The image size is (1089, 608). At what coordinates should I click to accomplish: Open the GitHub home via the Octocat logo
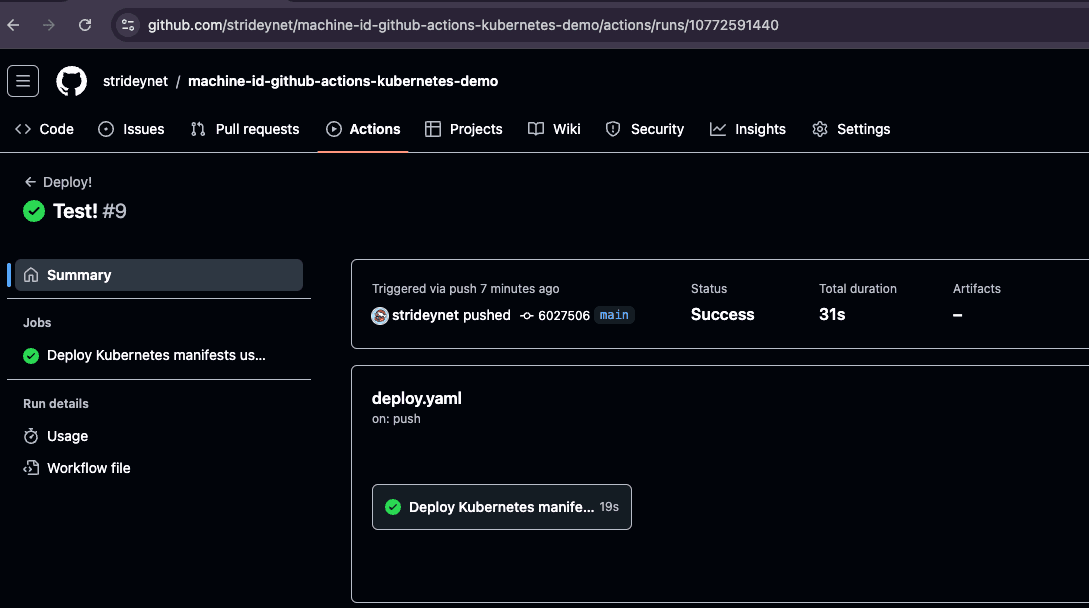click(70, 81)
